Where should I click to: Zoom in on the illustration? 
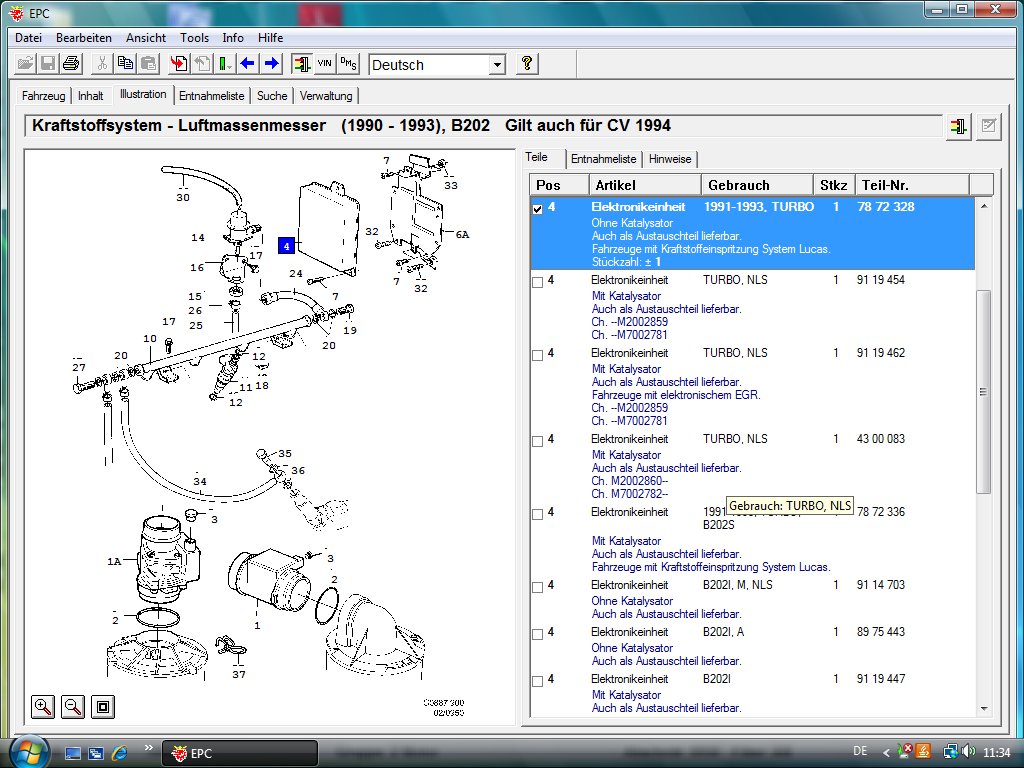pyautogui.click(x=43, y=706)
